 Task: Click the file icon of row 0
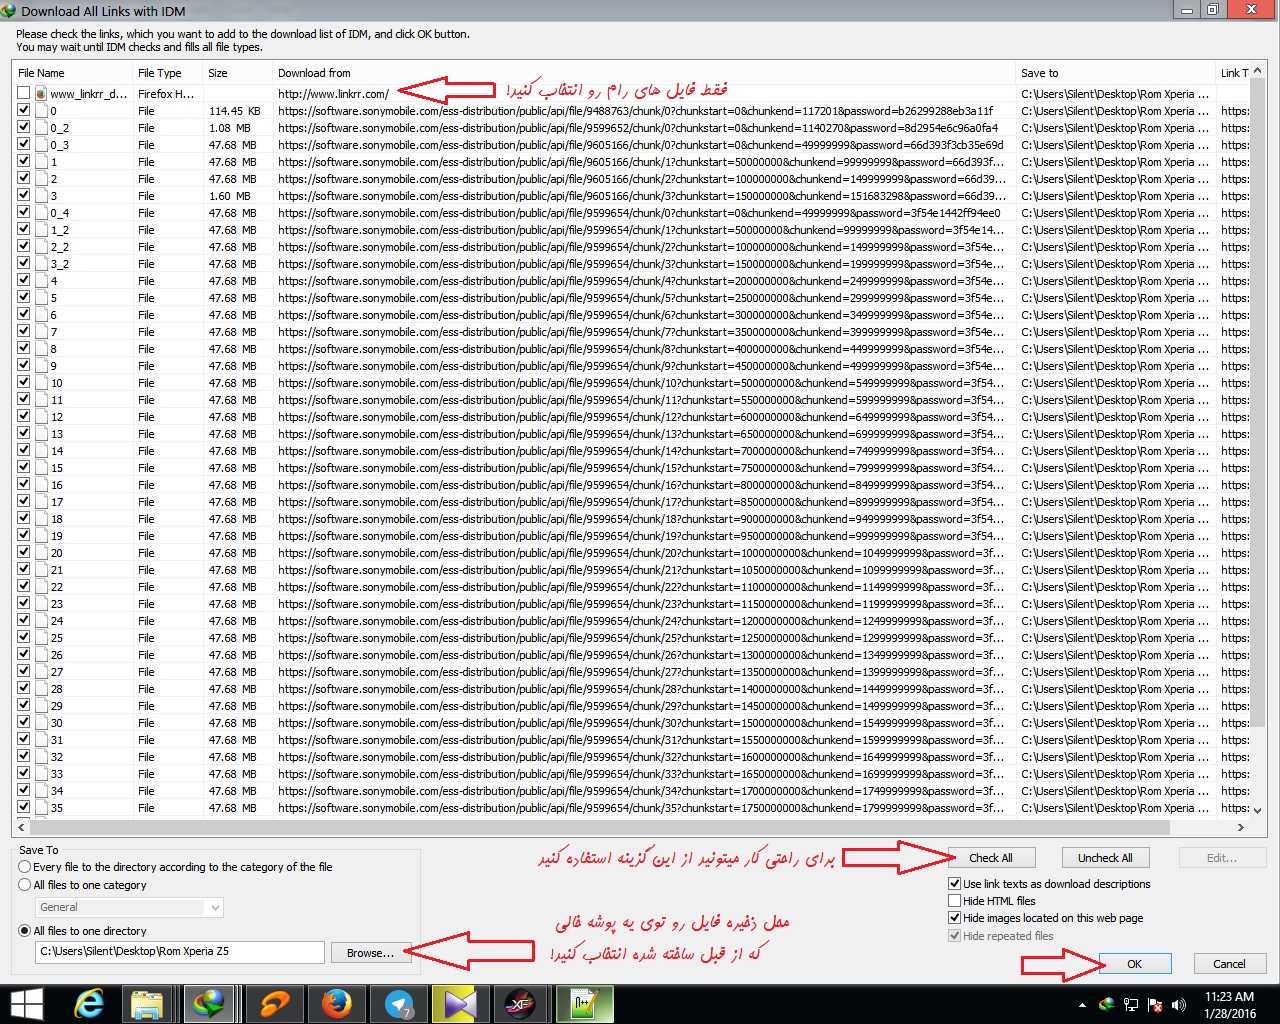pyautogui.click(x=41, y=111)
